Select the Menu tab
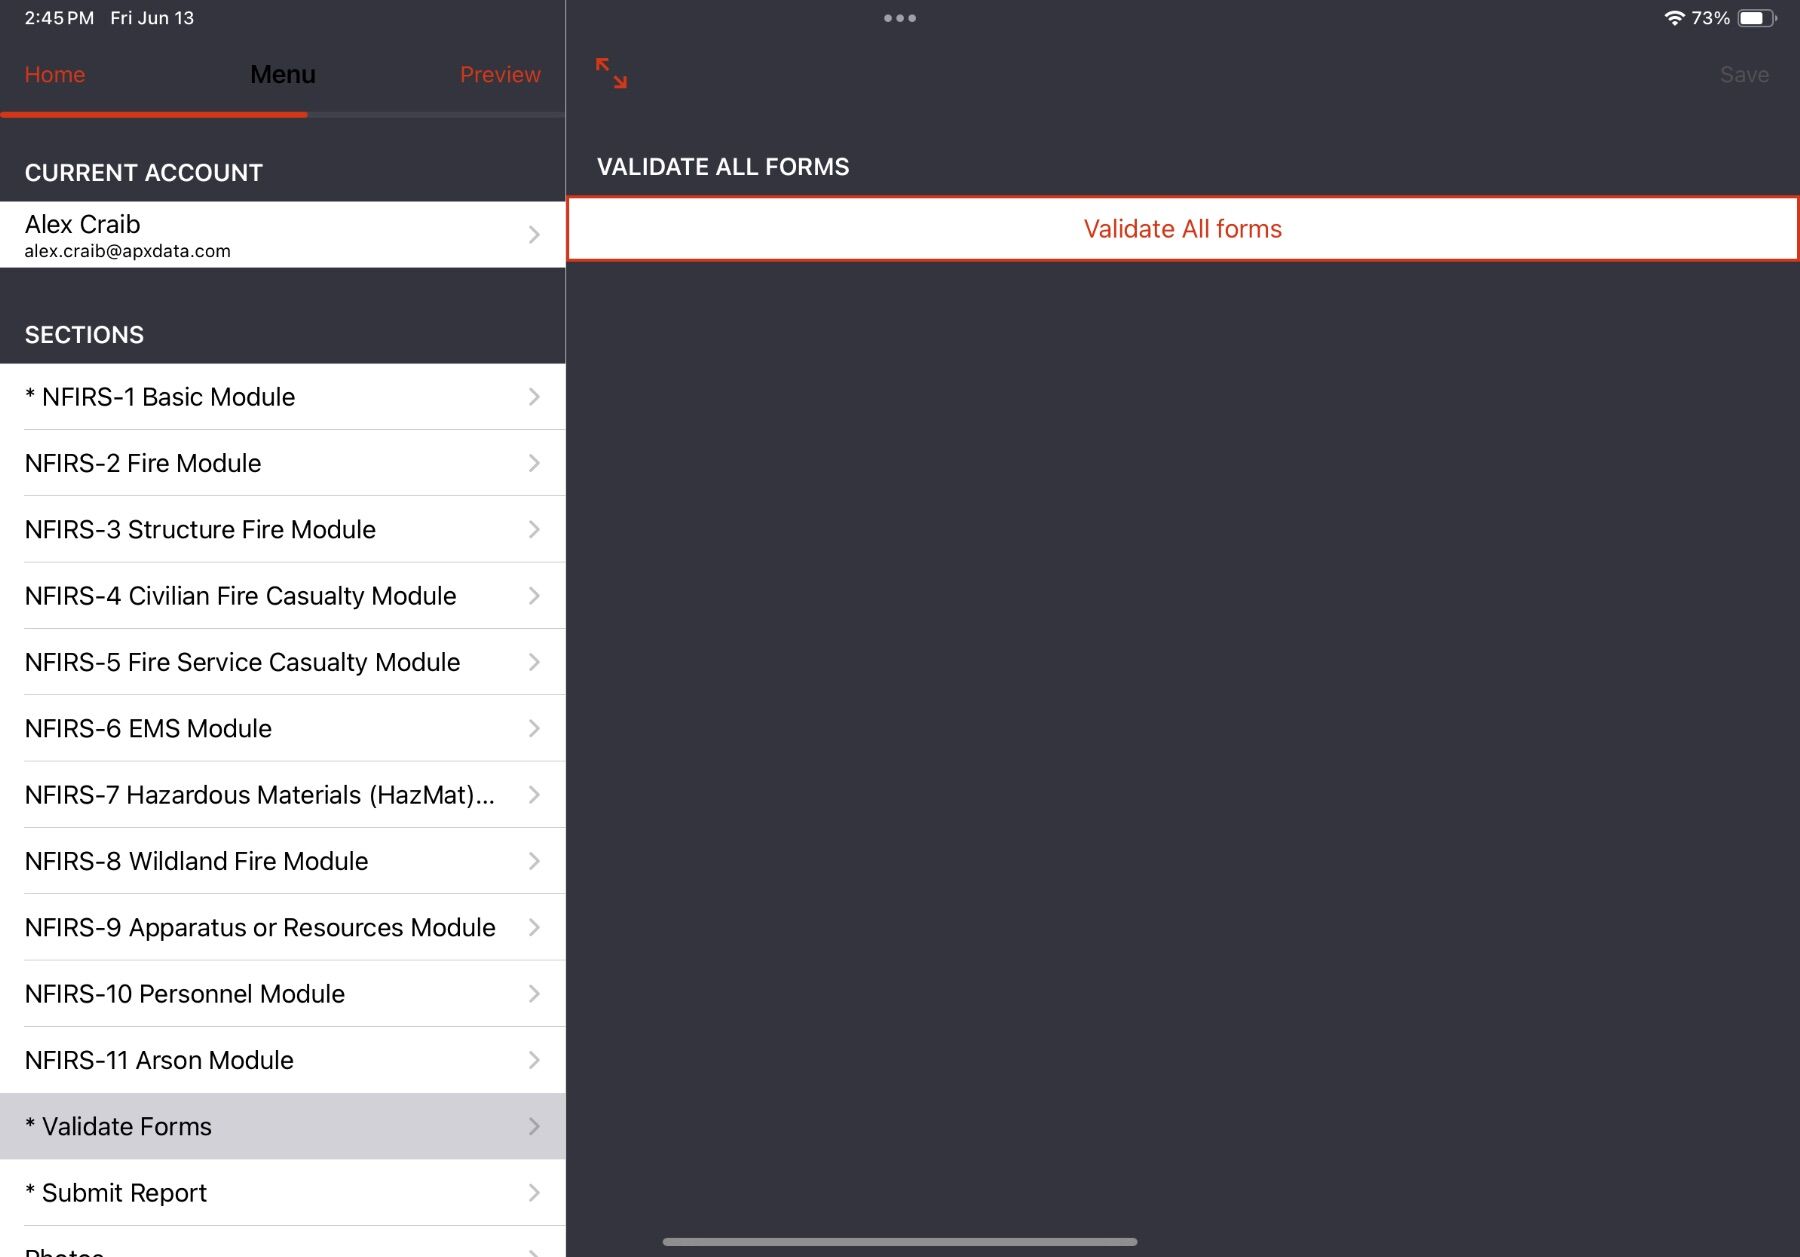Screen dimensions: 1800x1257 coord(283,74)
